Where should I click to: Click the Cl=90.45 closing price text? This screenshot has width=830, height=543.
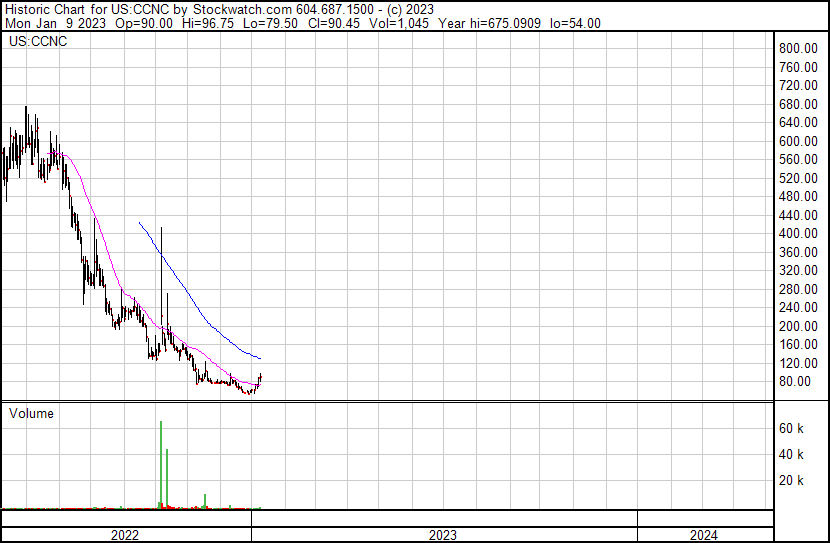pyautogui.click(x=333, y=23)
